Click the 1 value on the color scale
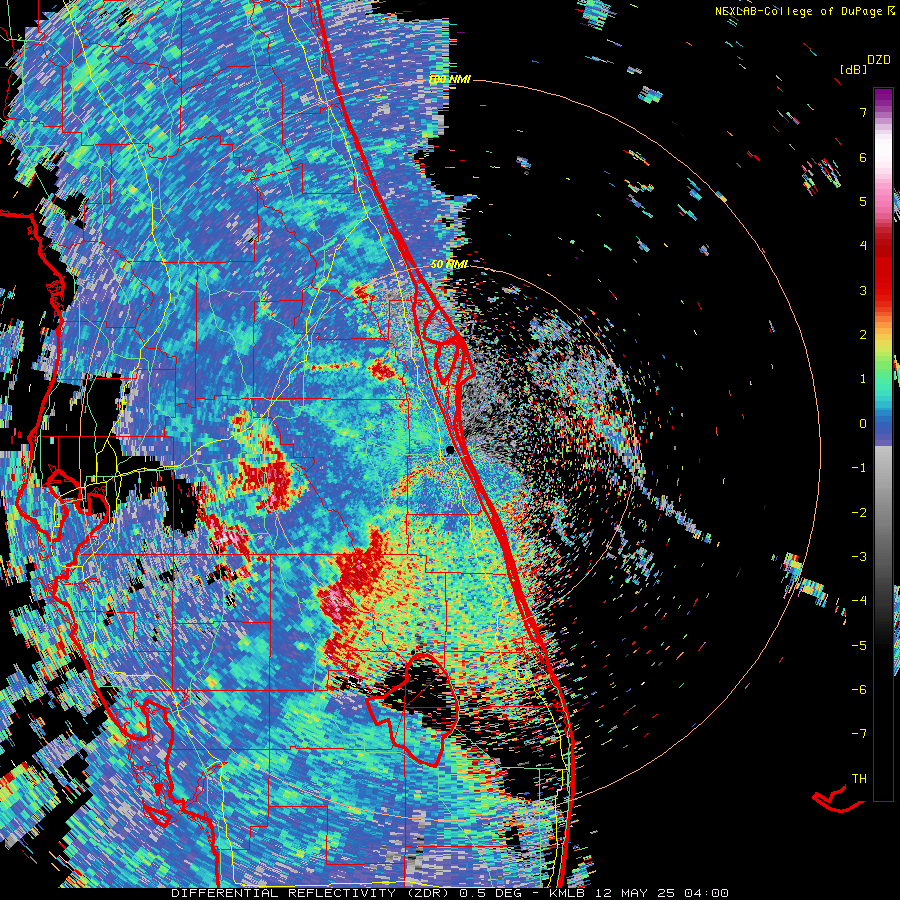900x900 pixels. [x=863, y=379]
